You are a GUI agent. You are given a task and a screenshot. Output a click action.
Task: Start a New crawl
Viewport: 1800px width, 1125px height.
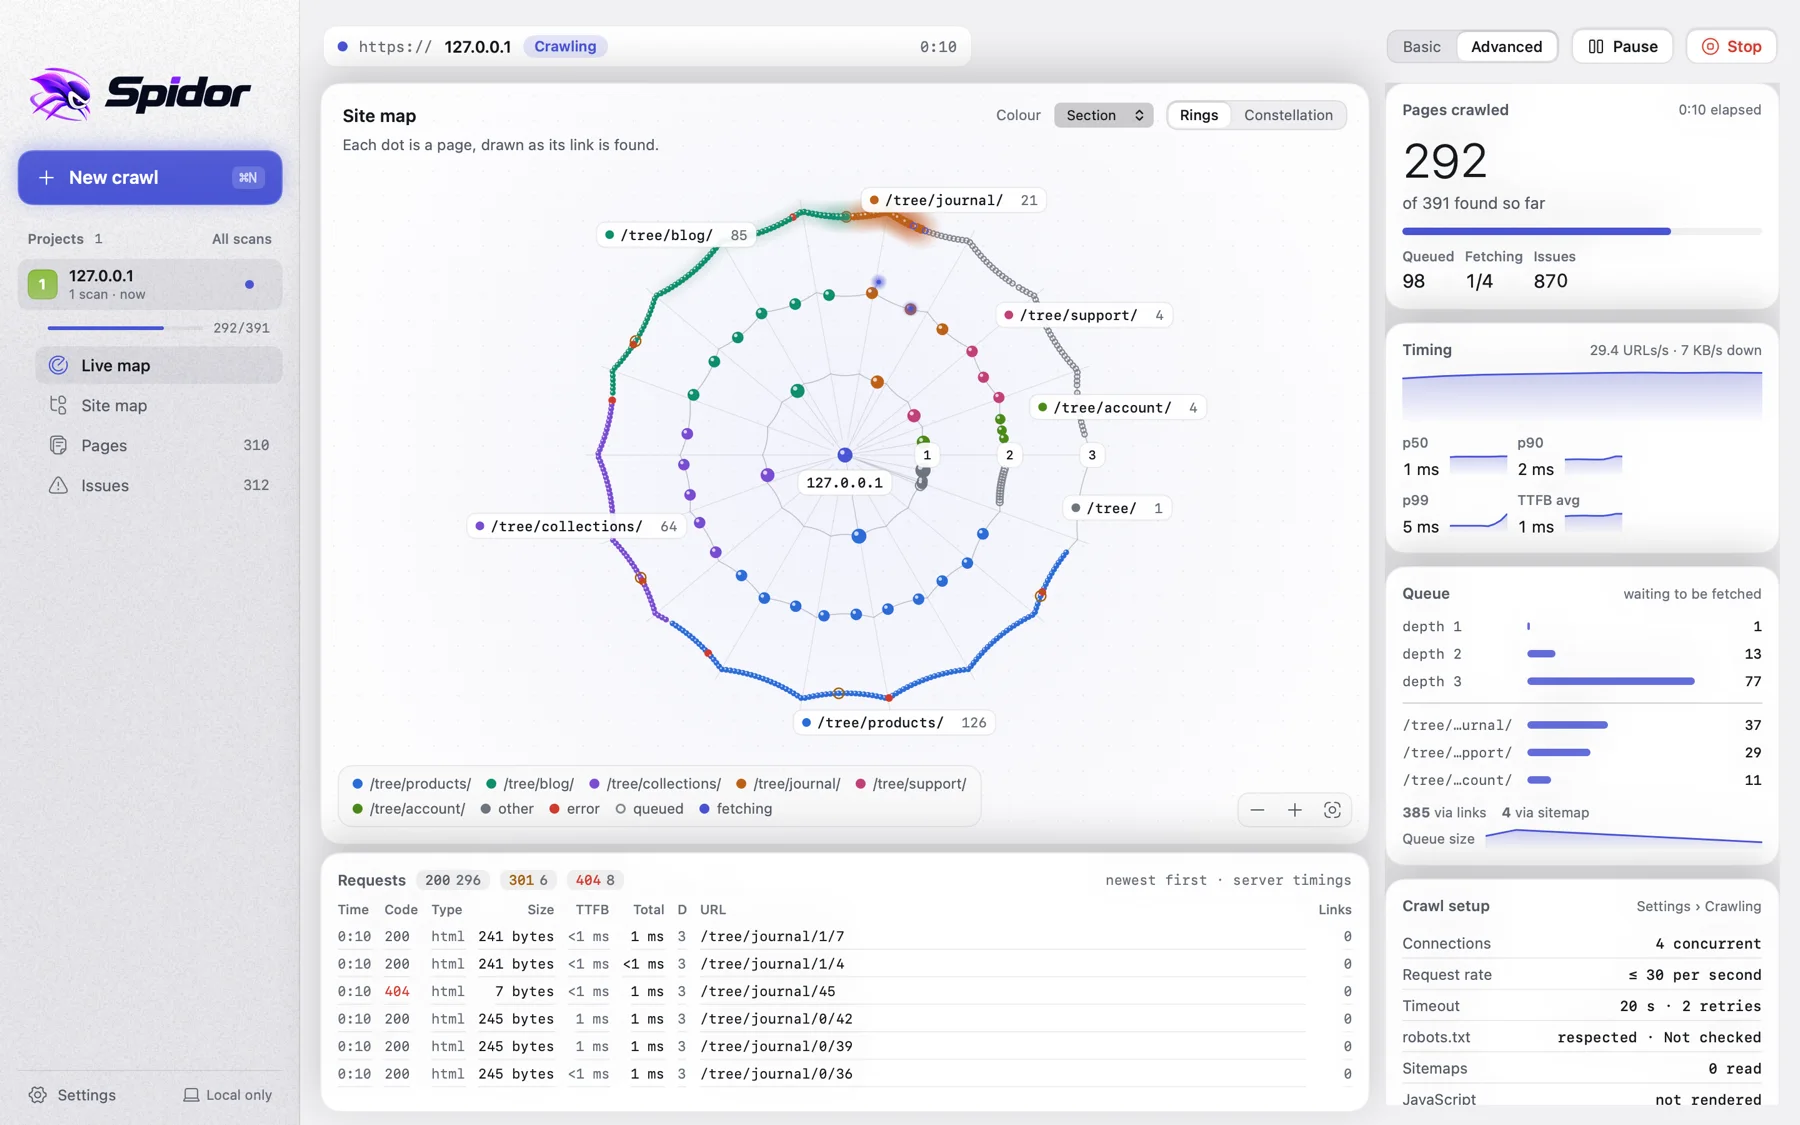click(x=150, y=177)
